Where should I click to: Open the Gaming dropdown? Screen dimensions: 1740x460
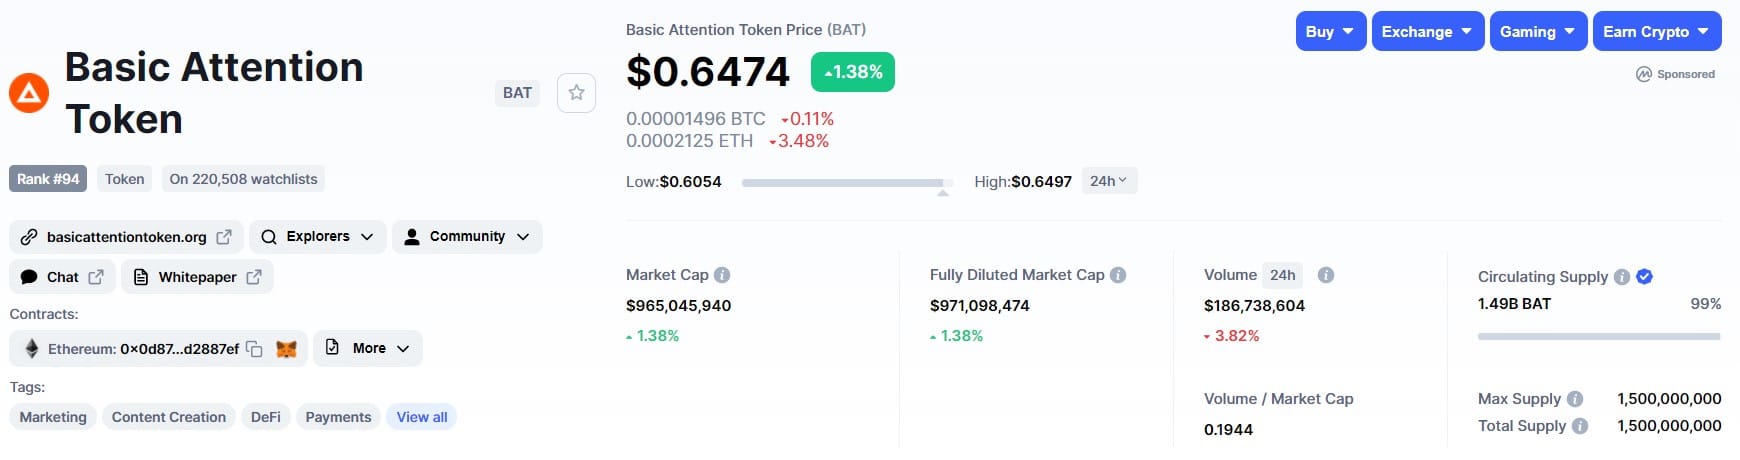click(1538, 31)
